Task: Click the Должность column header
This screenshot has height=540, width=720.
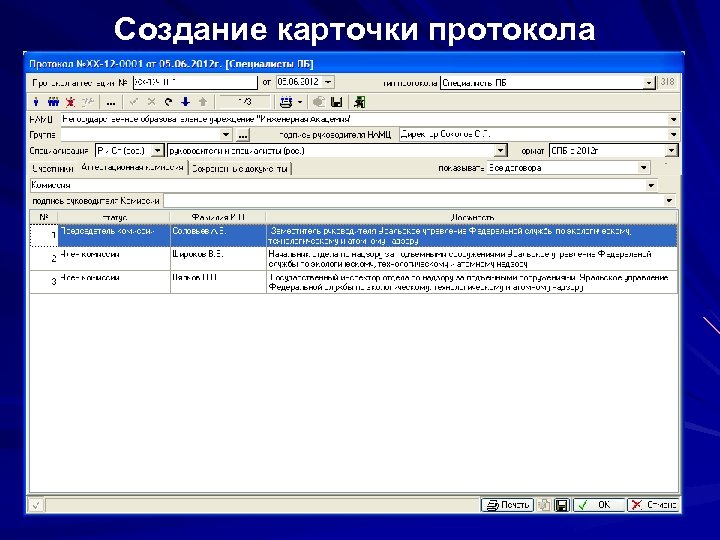Action: (472, 217)
